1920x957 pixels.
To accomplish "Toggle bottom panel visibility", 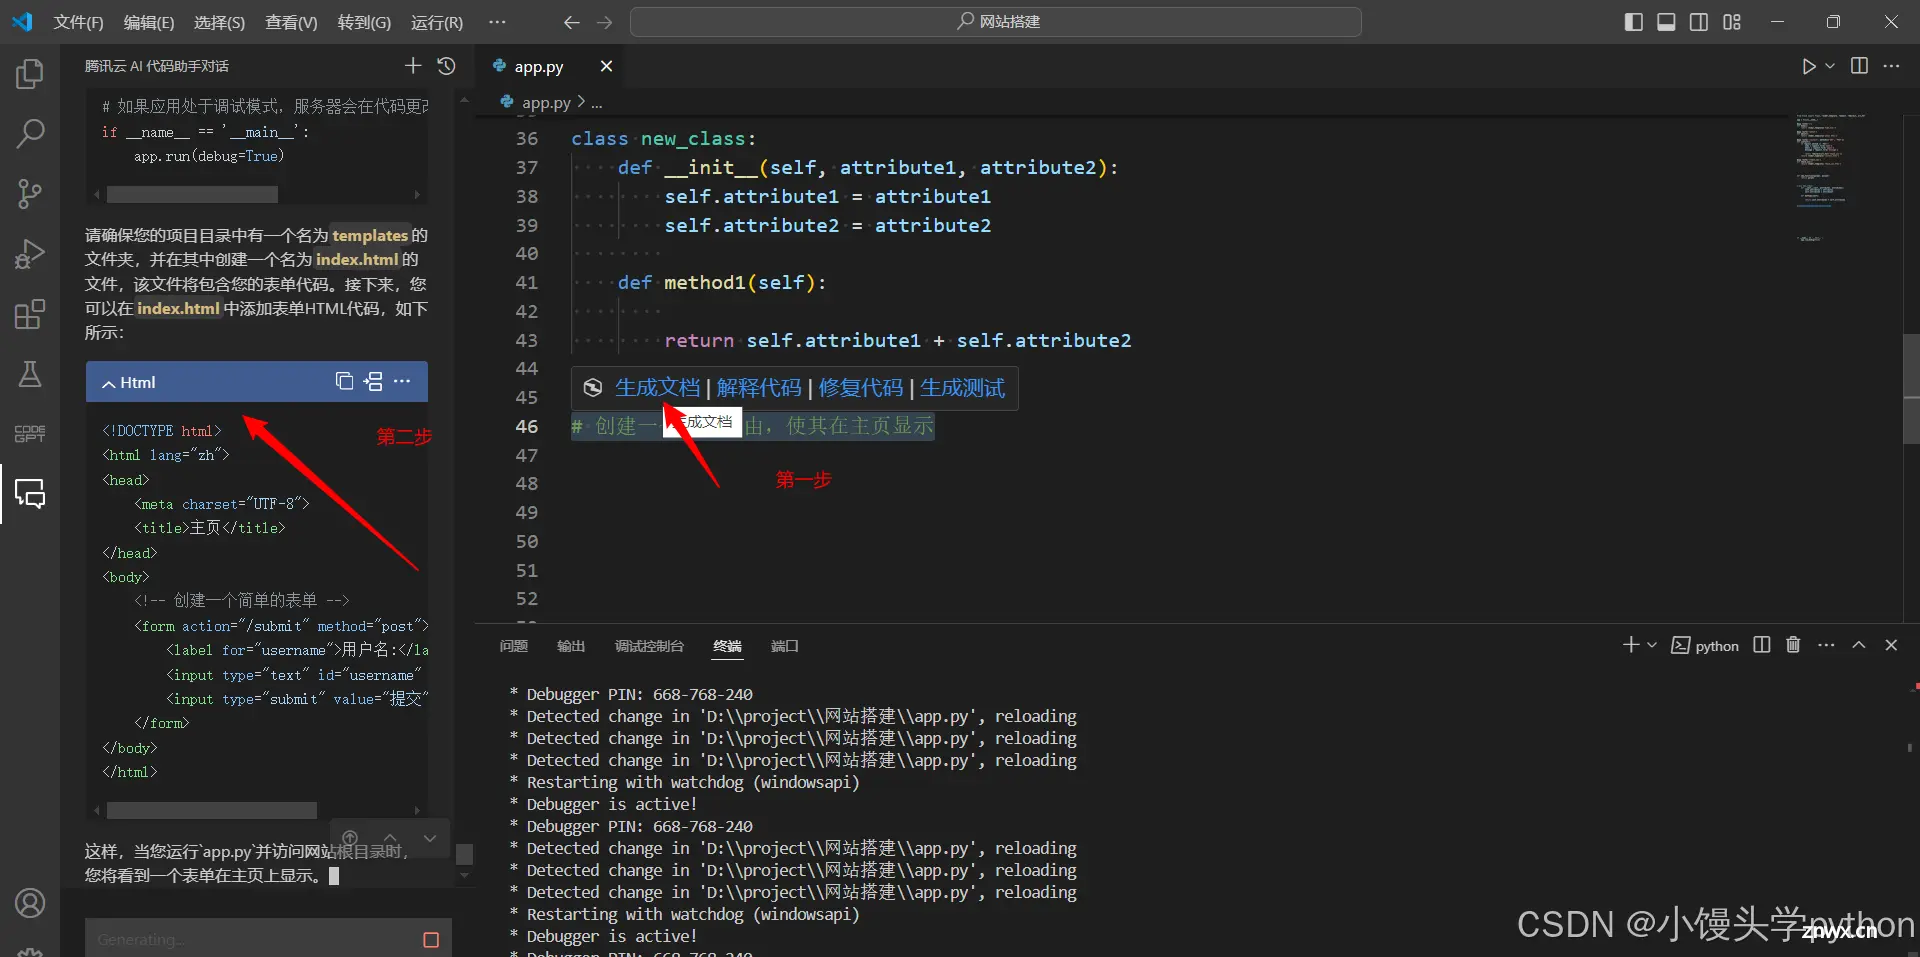I will [1666, 22].
